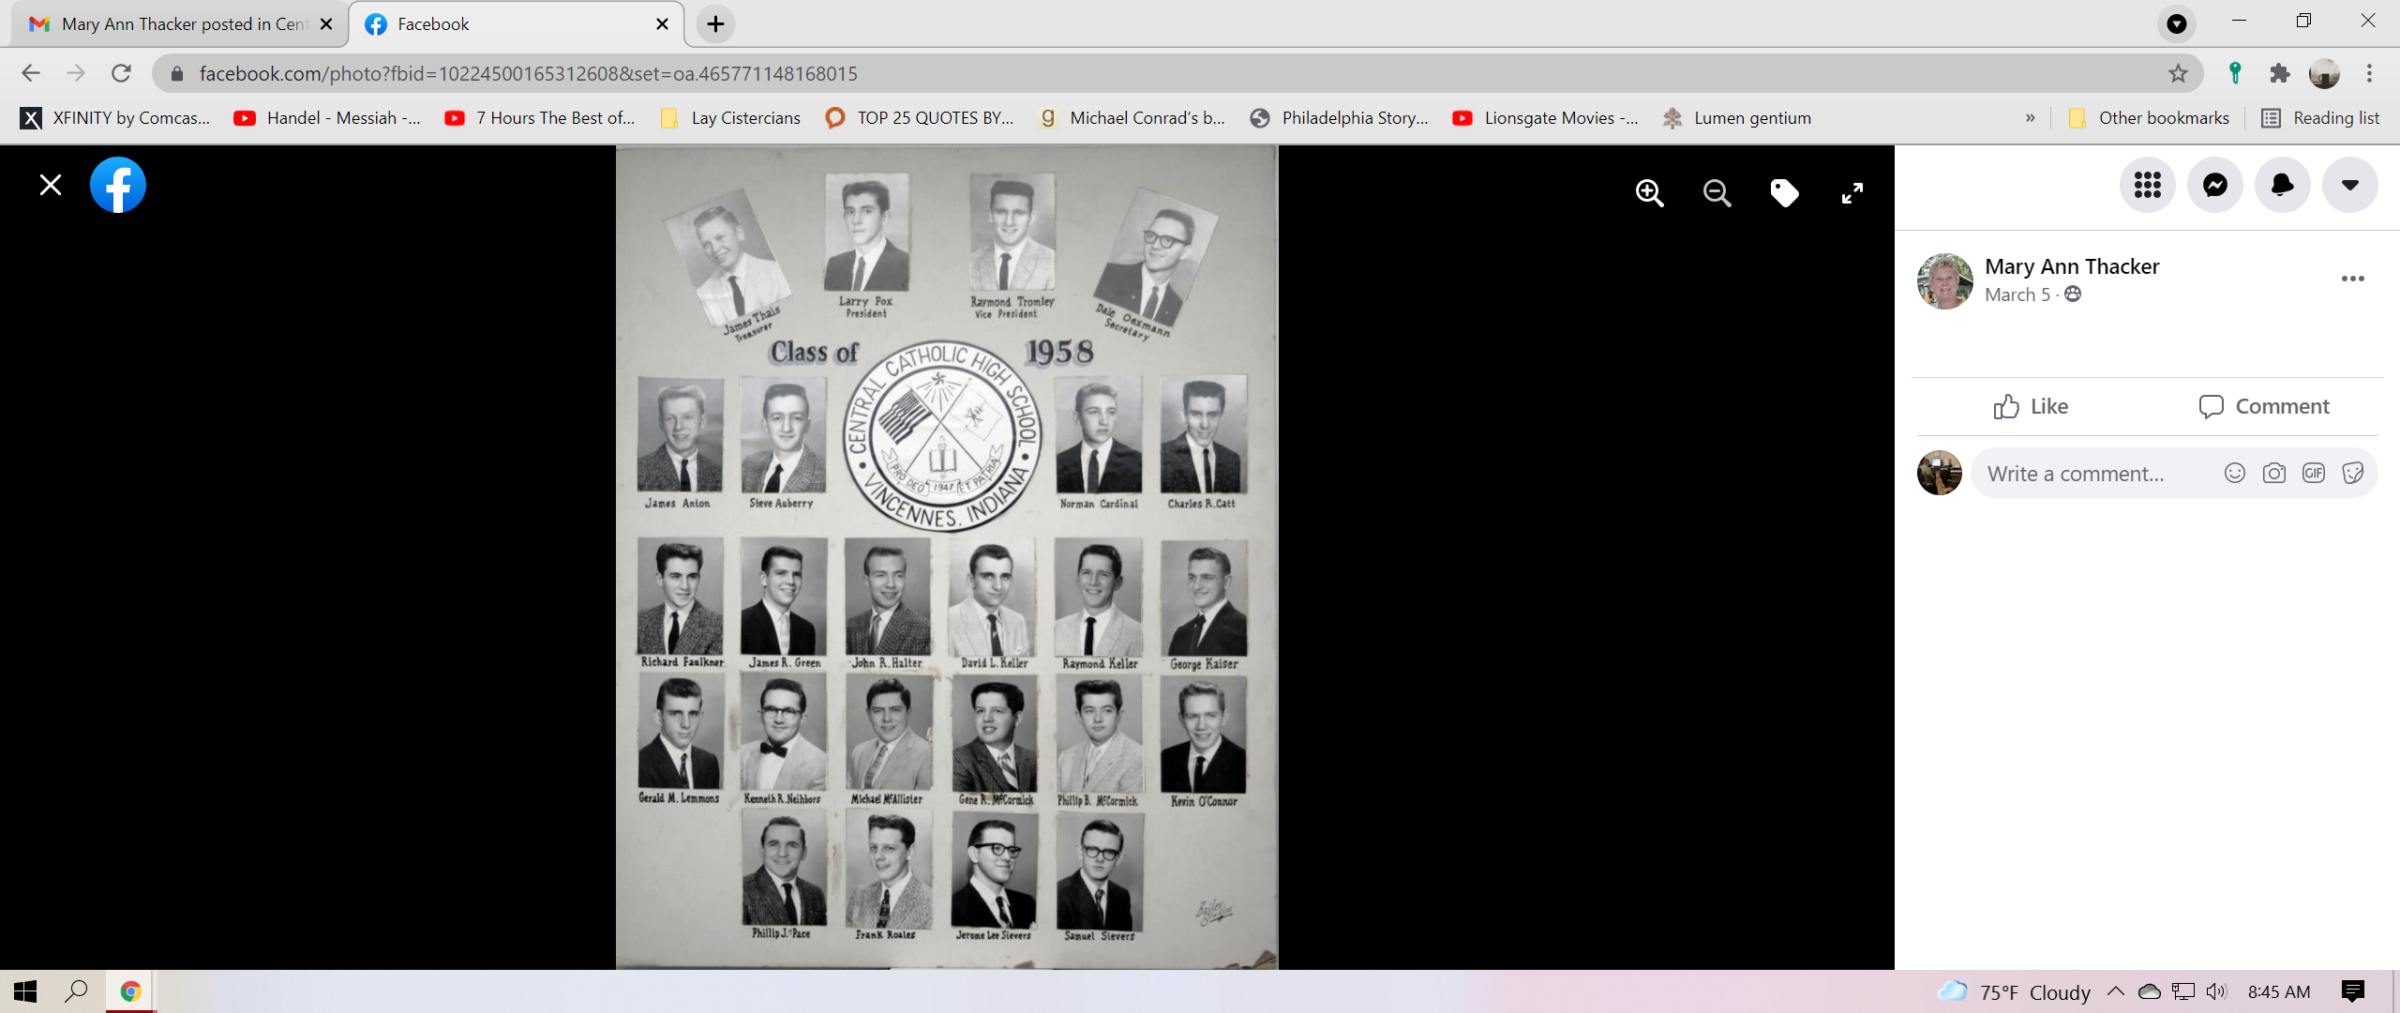
Task: Show hidden bookmarks with the chevron
Action: (2030, 118)
